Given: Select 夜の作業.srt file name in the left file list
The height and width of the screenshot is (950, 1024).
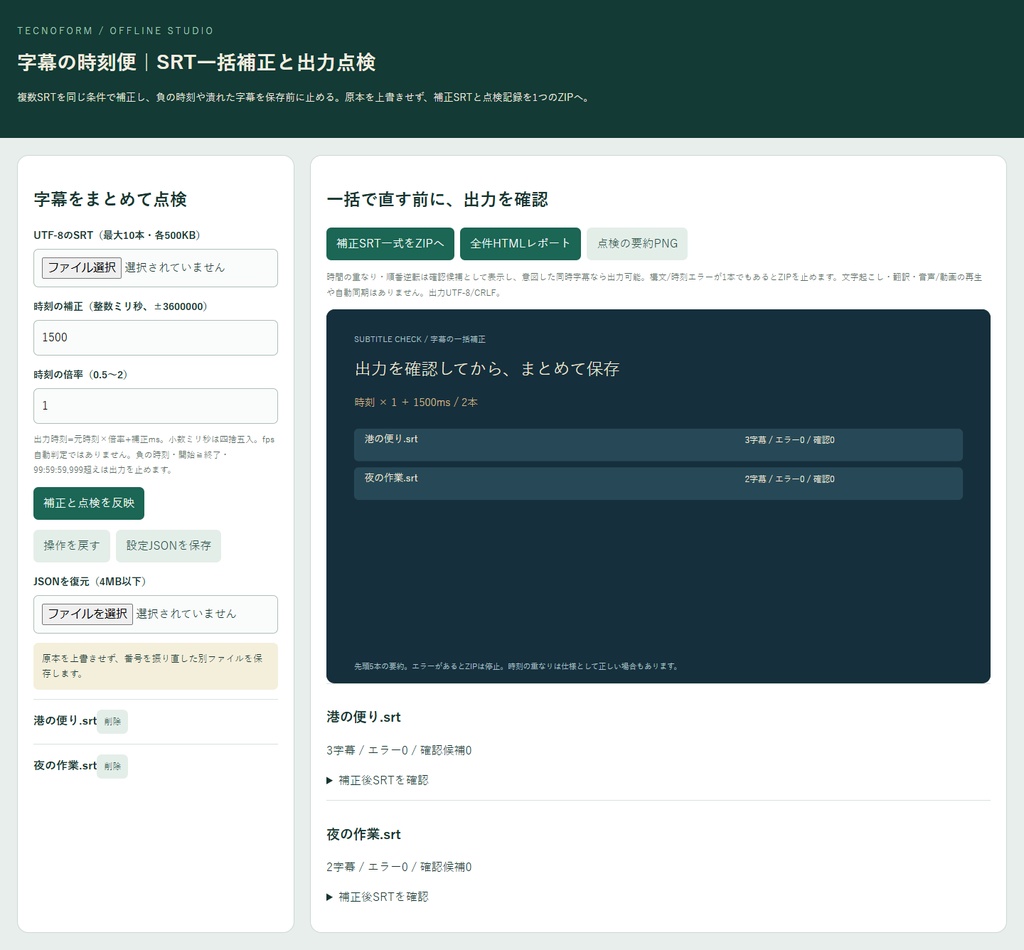Looking at the screenshot, I should (65, 766).
